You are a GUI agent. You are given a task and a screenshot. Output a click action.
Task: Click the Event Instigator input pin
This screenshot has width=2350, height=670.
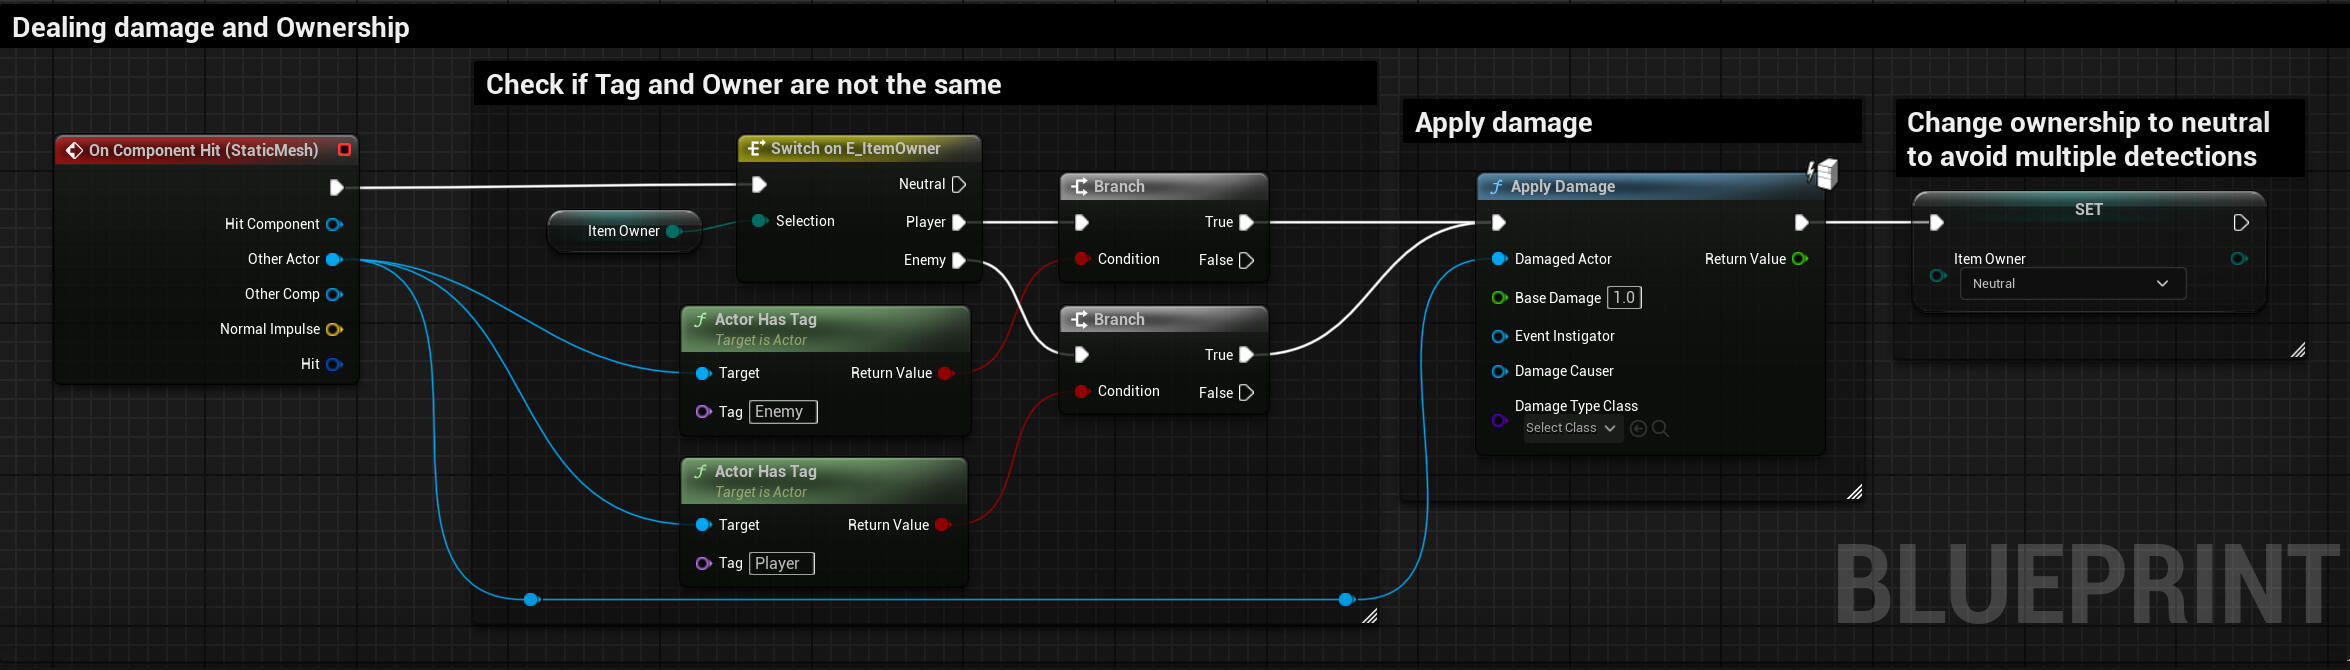(x=1499, y=337)
